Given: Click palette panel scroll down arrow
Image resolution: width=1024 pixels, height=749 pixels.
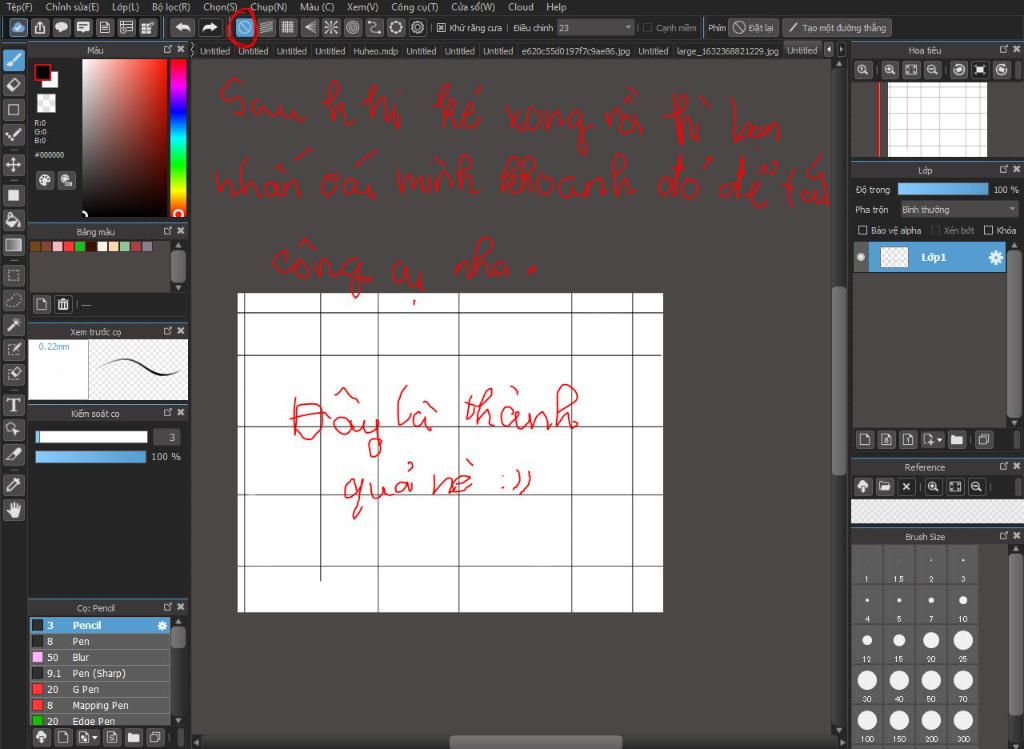Looking at the screenshot, I should click(x=178, y=287).
